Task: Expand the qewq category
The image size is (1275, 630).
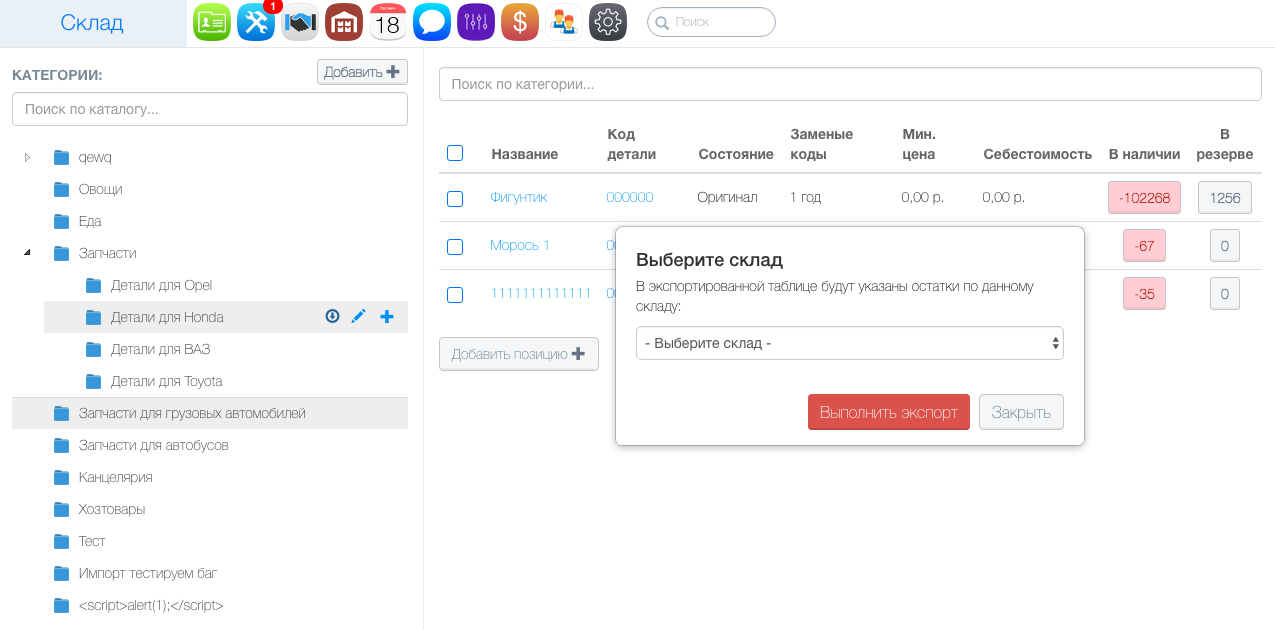Action: click(x=28, y=157)
